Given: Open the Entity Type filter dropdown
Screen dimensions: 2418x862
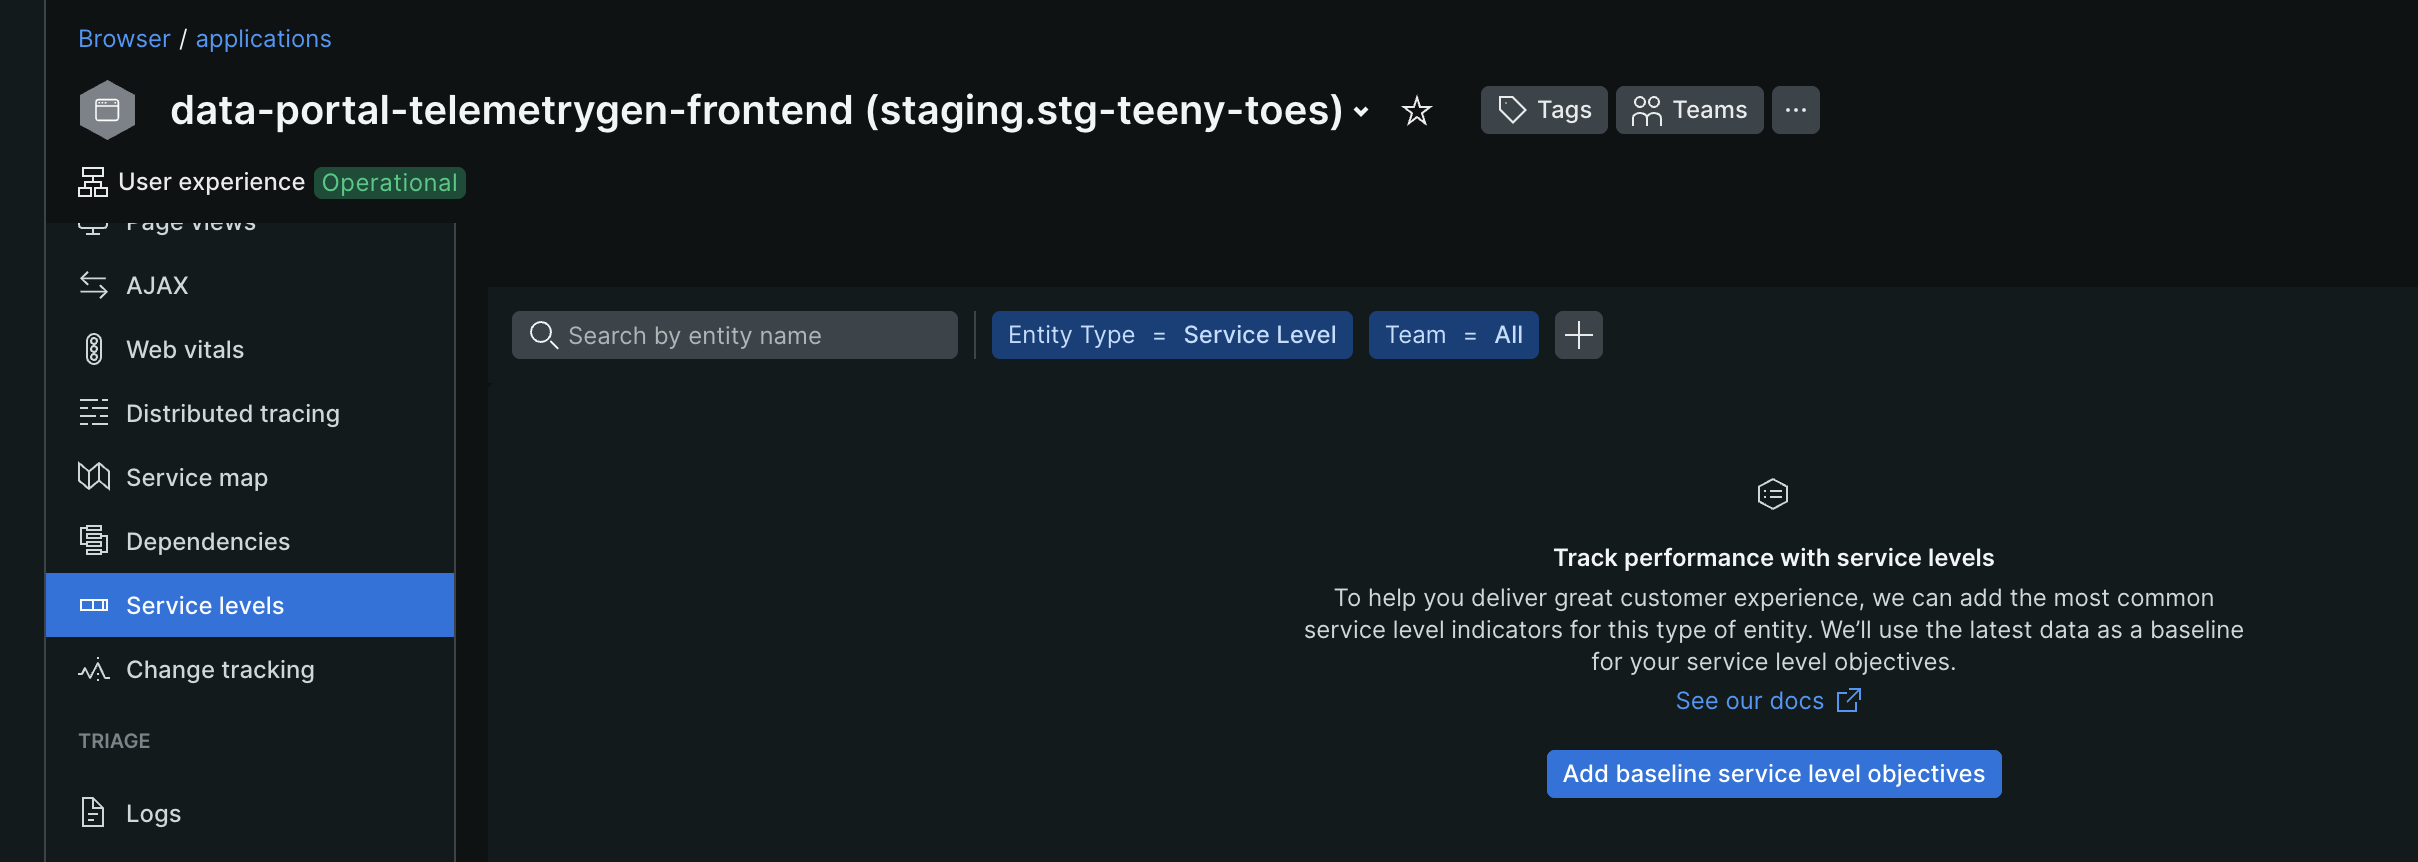Looking at the screenshot, I should 1171,335.
